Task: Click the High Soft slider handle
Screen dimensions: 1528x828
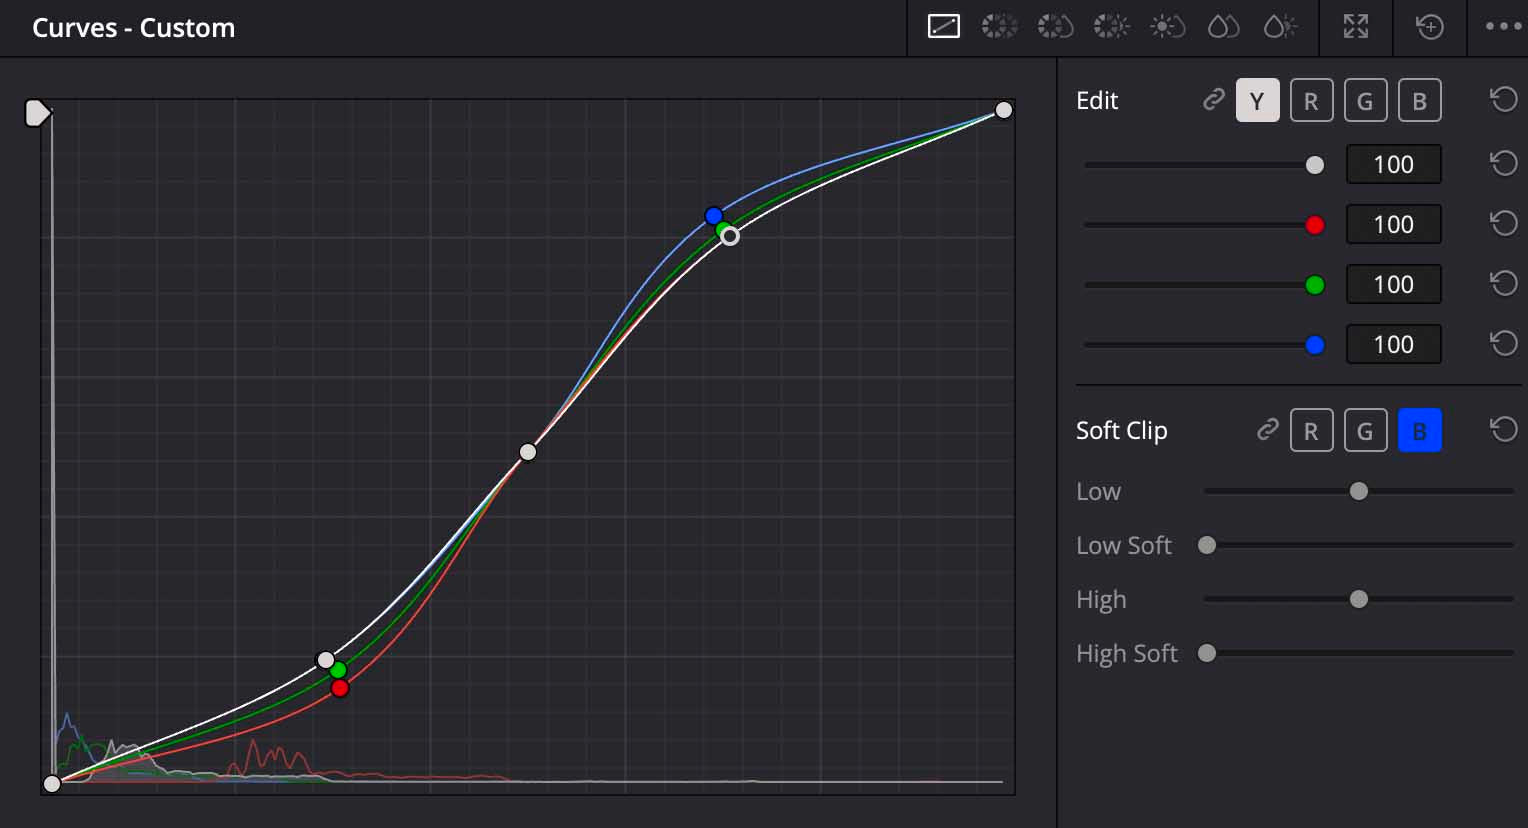Action: tap(1207, 653)
